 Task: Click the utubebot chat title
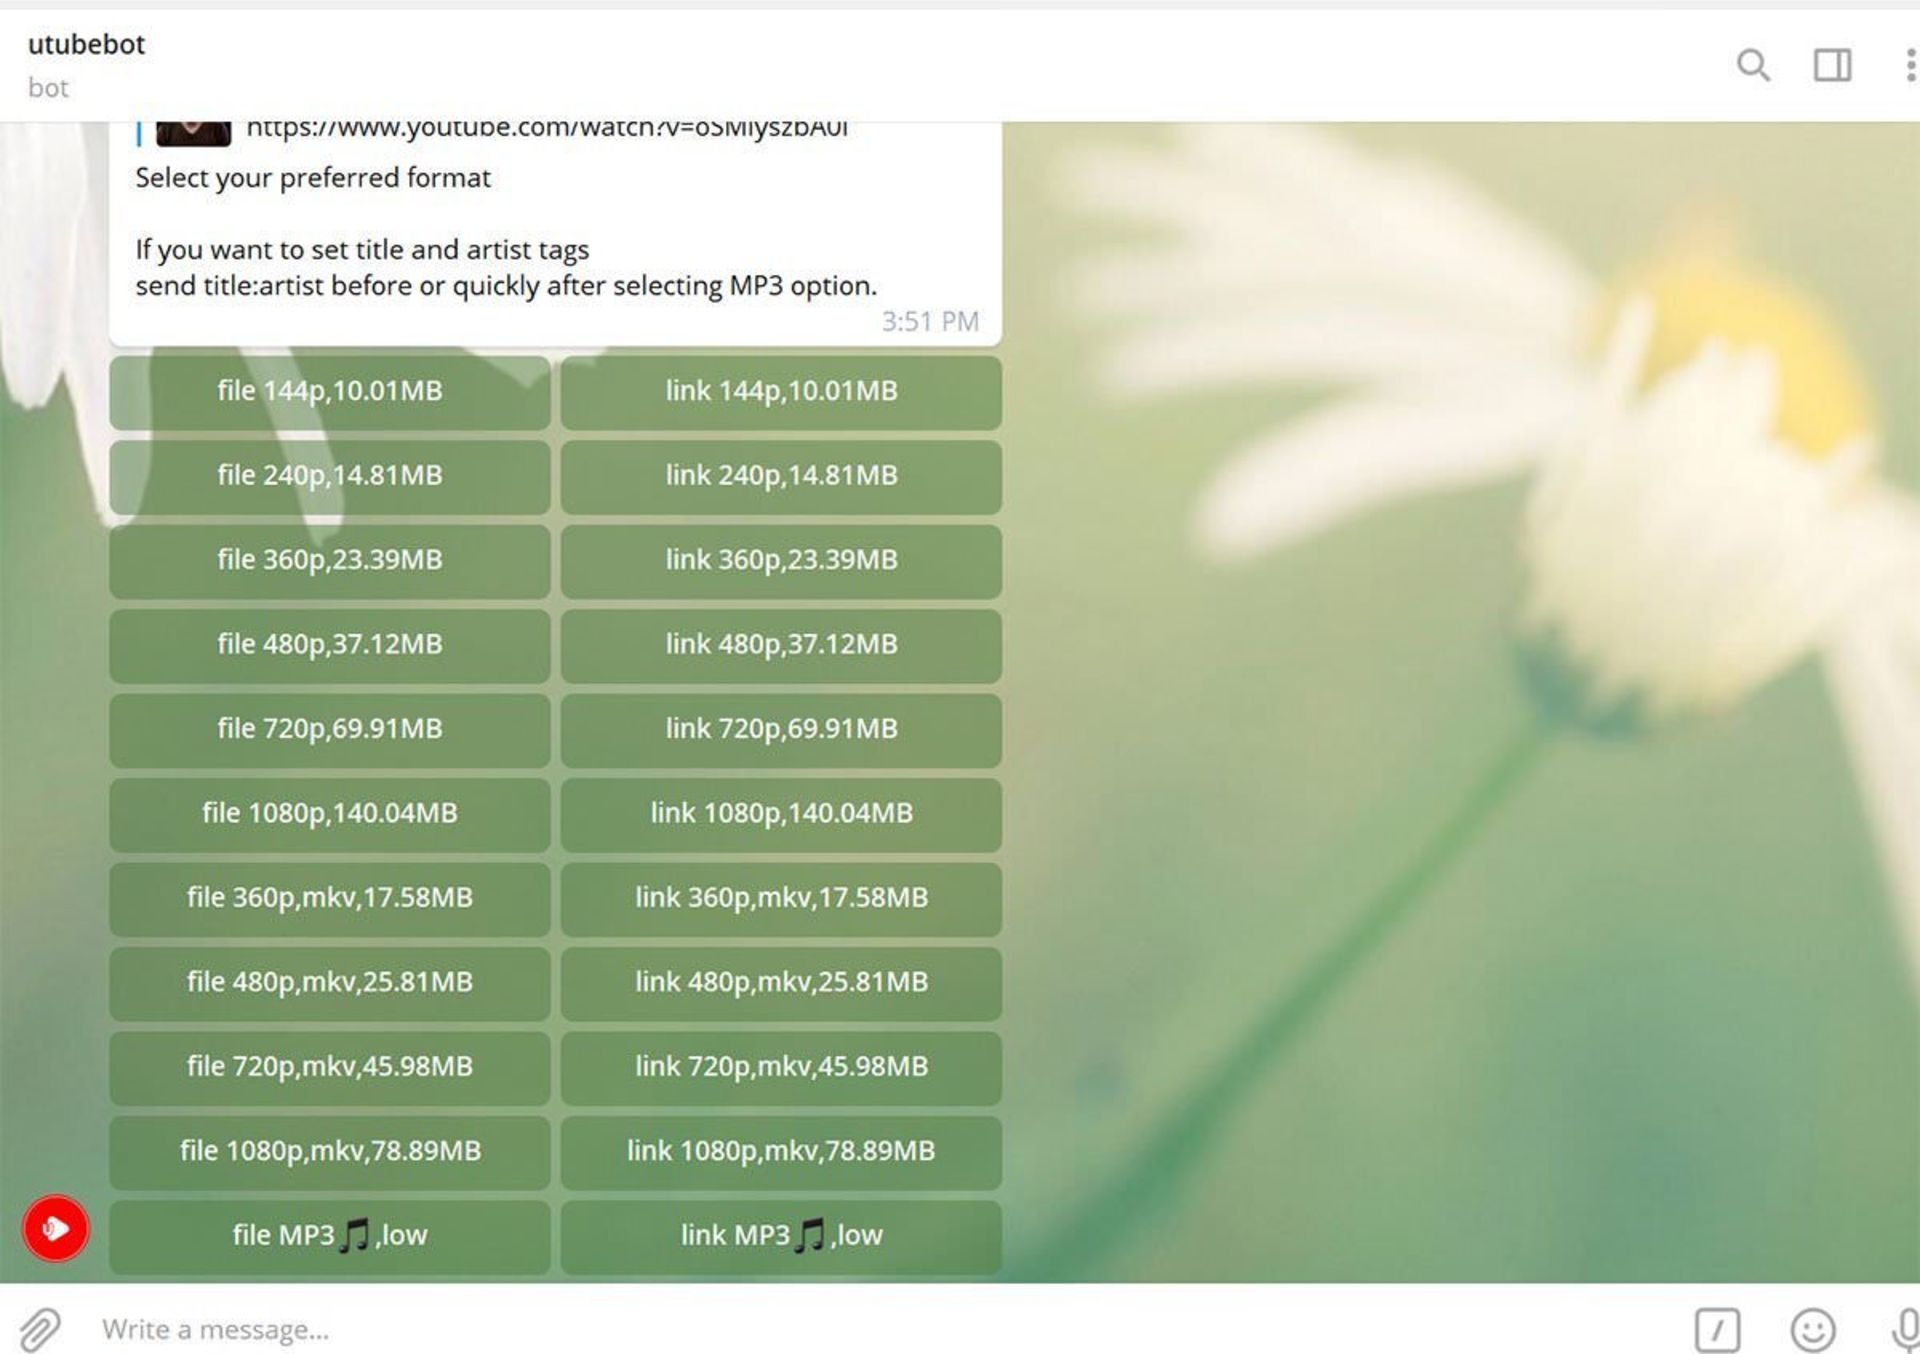(x=86, y=44)
